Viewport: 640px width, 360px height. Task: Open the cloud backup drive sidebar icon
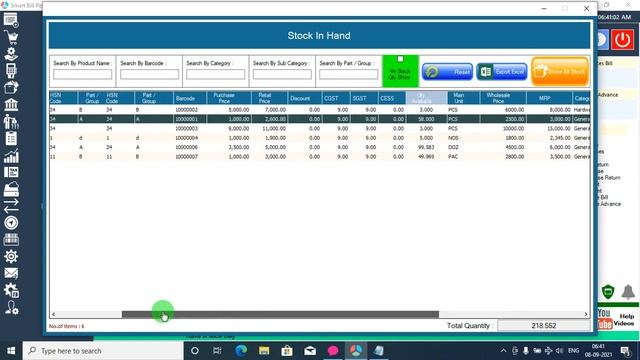pyautogui.click(x=11, y=189)
